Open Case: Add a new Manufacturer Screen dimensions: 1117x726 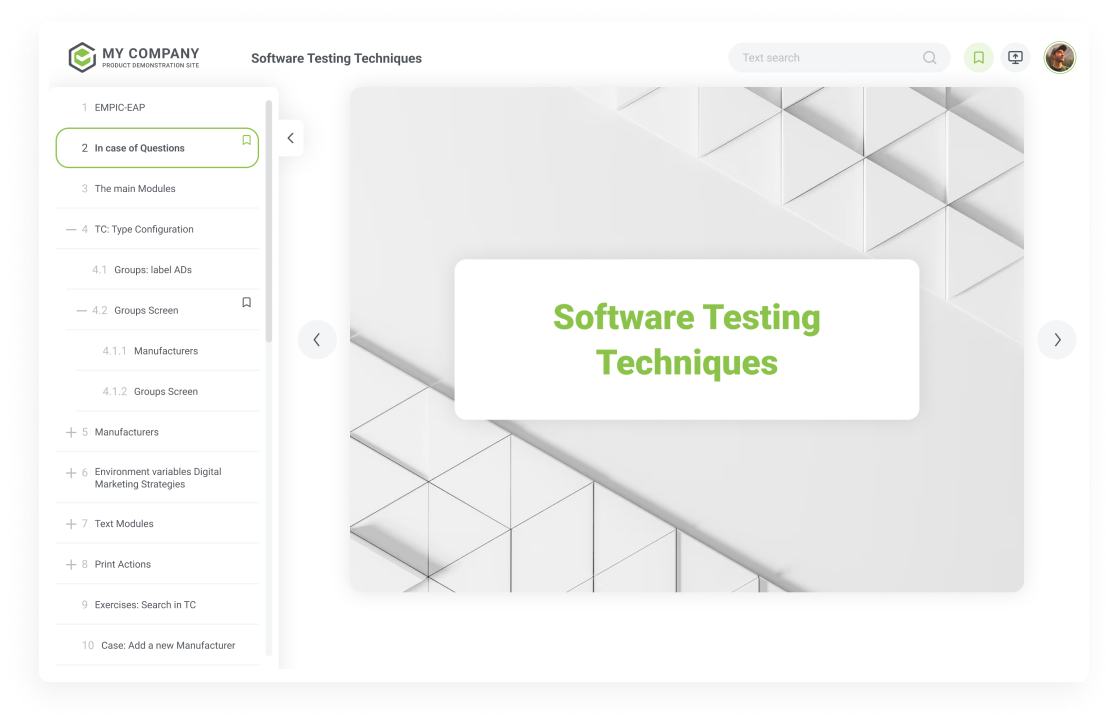(x=167, y=646)
